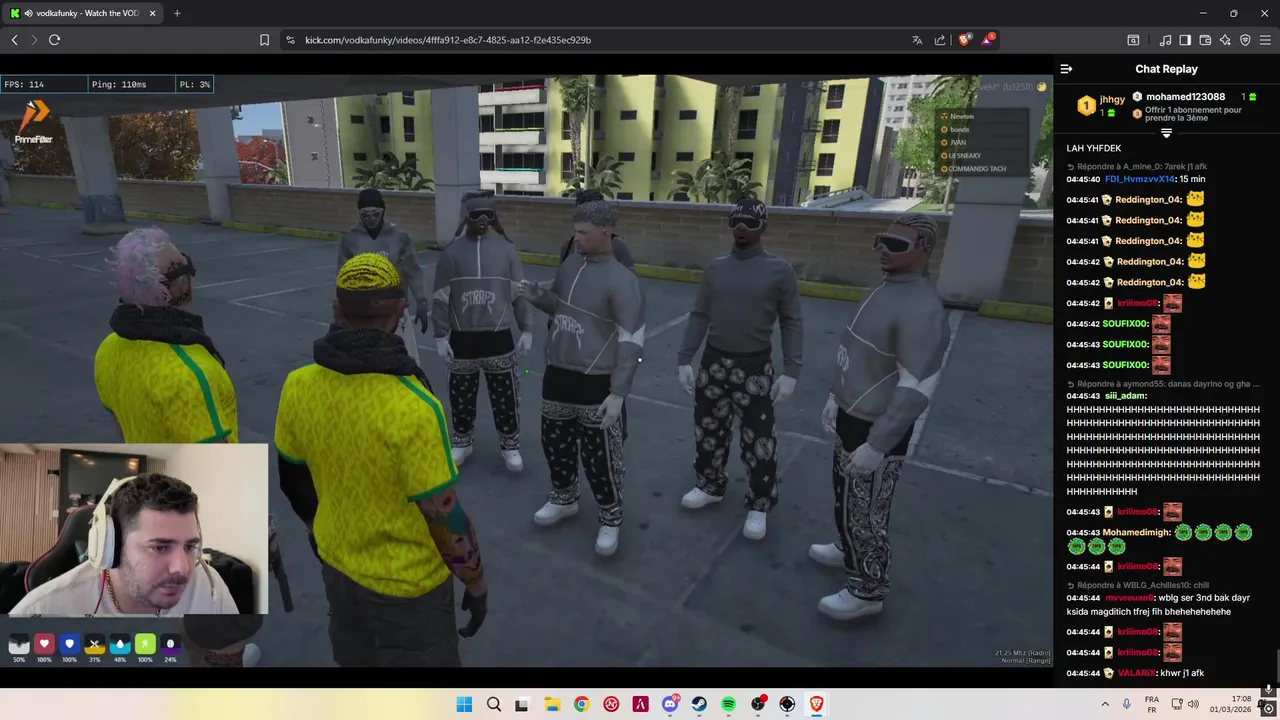This screenshot has height=720, width=1280.
Task: Click the streamer webcam overlay
Action: click(x=134, y=529)
